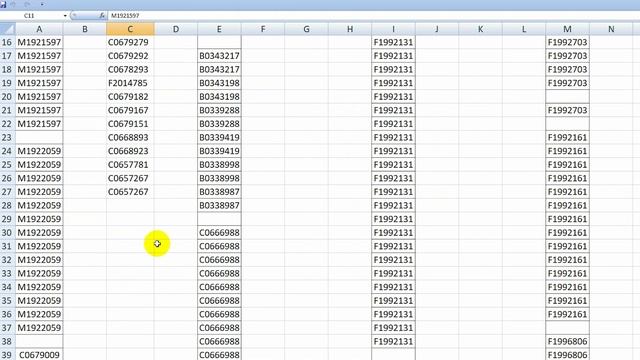Image resolution: width=640 pixels, height=360 pixels.
Task: Click cell F1992703 in row 16
Action: click(x=567, y=42)
